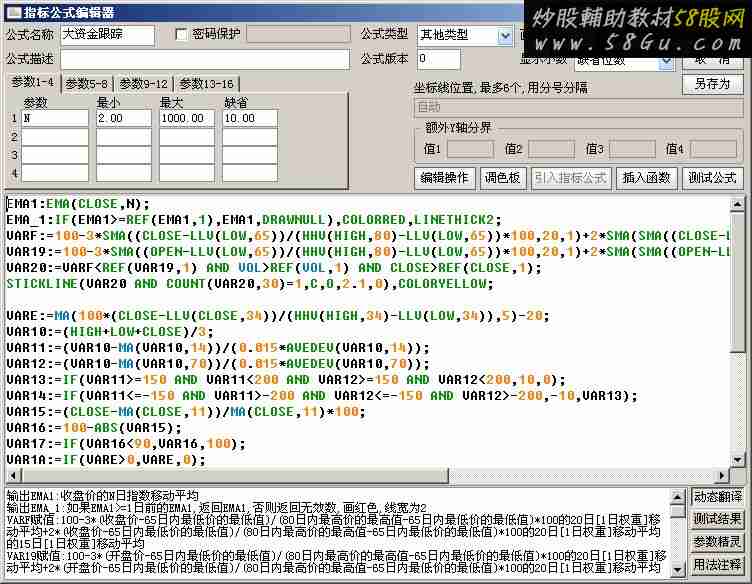Screen dimensions: 752x584
Task: Click the 插入函数 button
Action: coord(647,178)
